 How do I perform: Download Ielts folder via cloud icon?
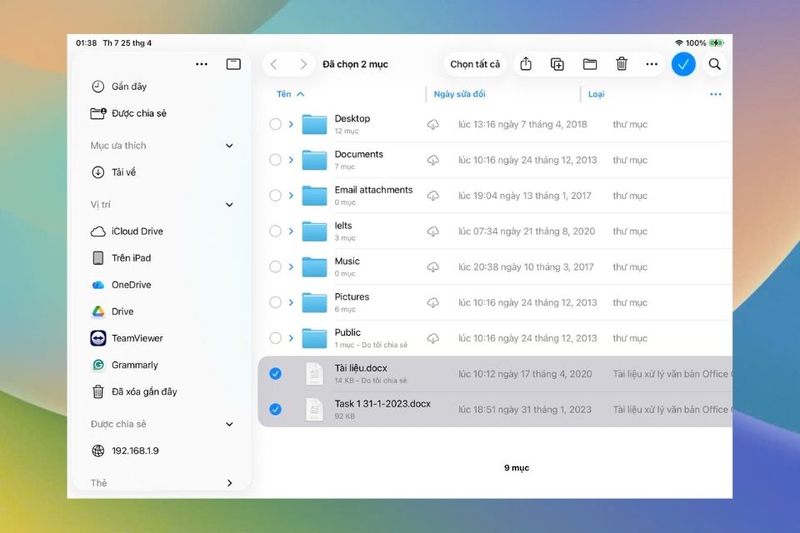tap(433, 231)
